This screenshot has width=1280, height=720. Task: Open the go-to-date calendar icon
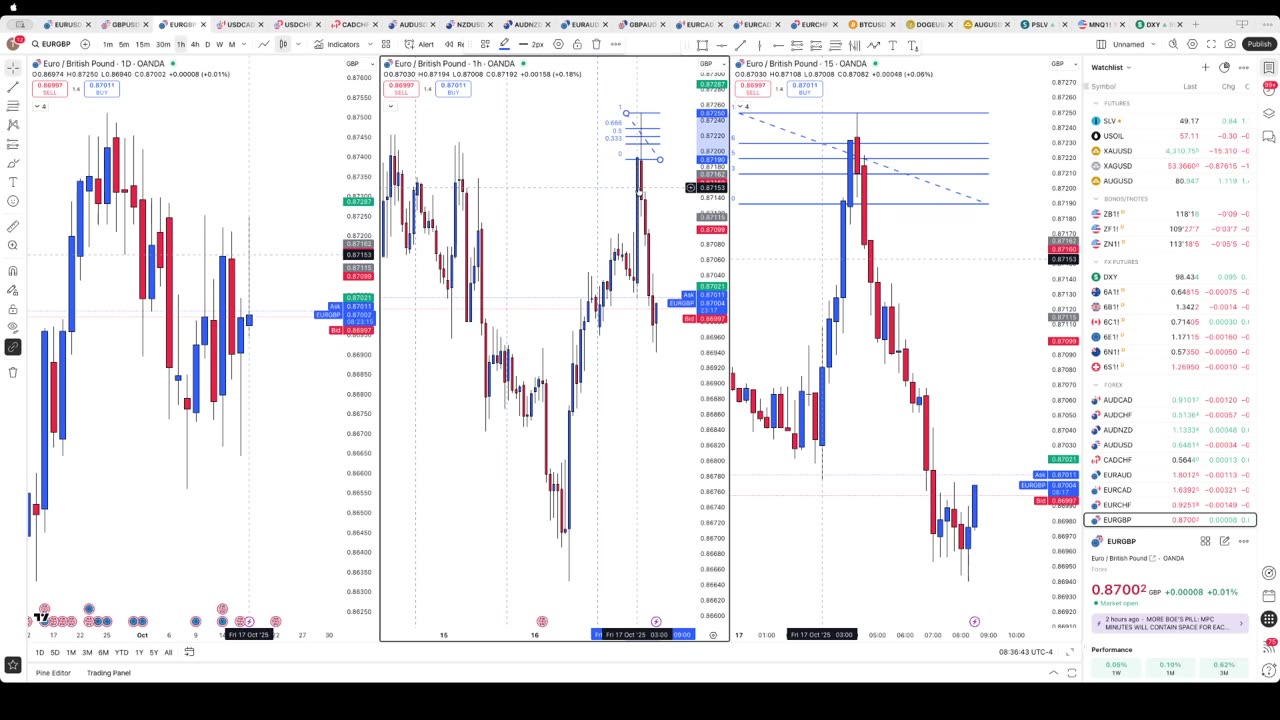pos(189,652)
